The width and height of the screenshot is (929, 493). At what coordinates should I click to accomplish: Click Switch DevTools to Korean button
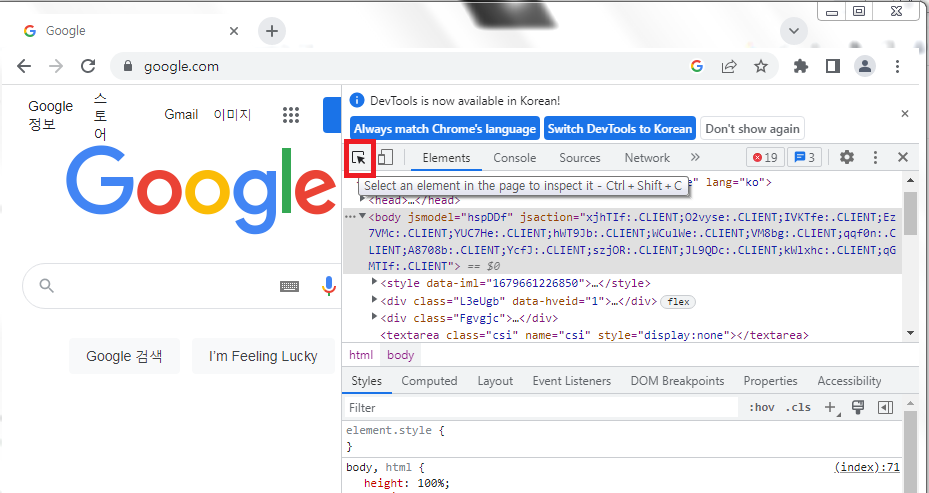click(x=620, y=129)
